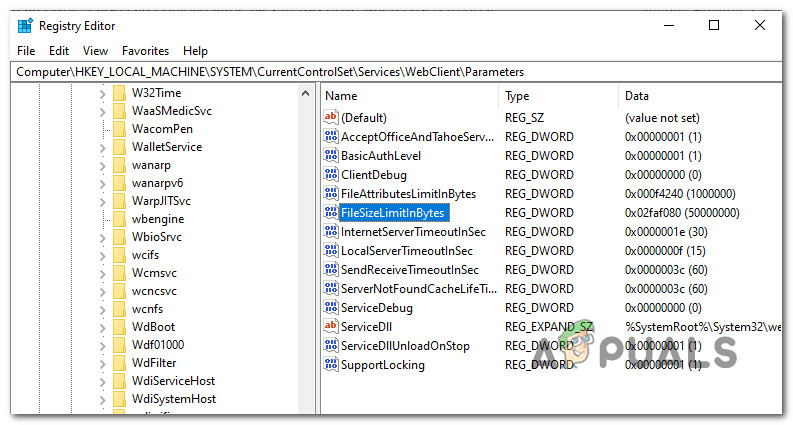Click the DWORD icon beside BasicAuthLevel
This screenshot has height=425, width=793.
click(331, 156)
